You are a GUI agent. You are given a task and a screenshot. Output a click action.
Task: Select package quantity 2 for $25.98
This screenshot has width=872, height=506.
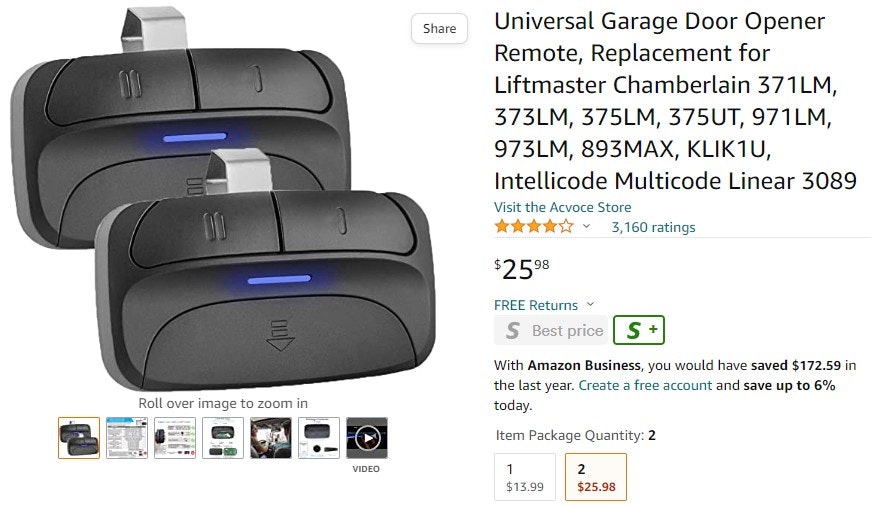[596, 477]
